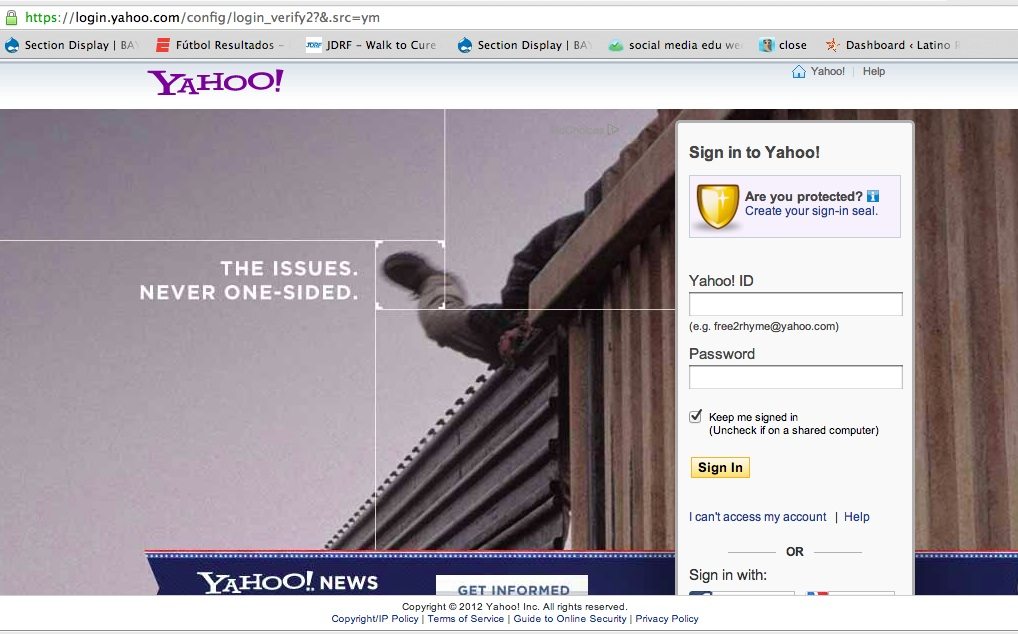Click the Yahoo! home house icon
The height and width of the screenshot is (634, 1018).
pos(799,71)
